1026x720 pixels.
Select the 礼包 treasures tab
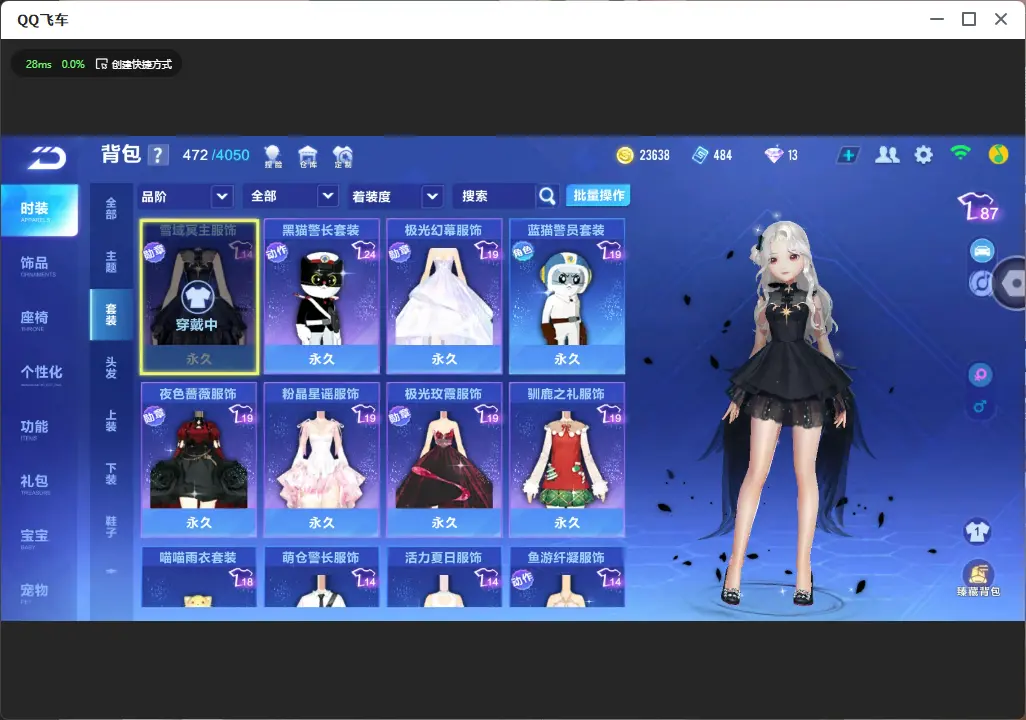[34, 483]
